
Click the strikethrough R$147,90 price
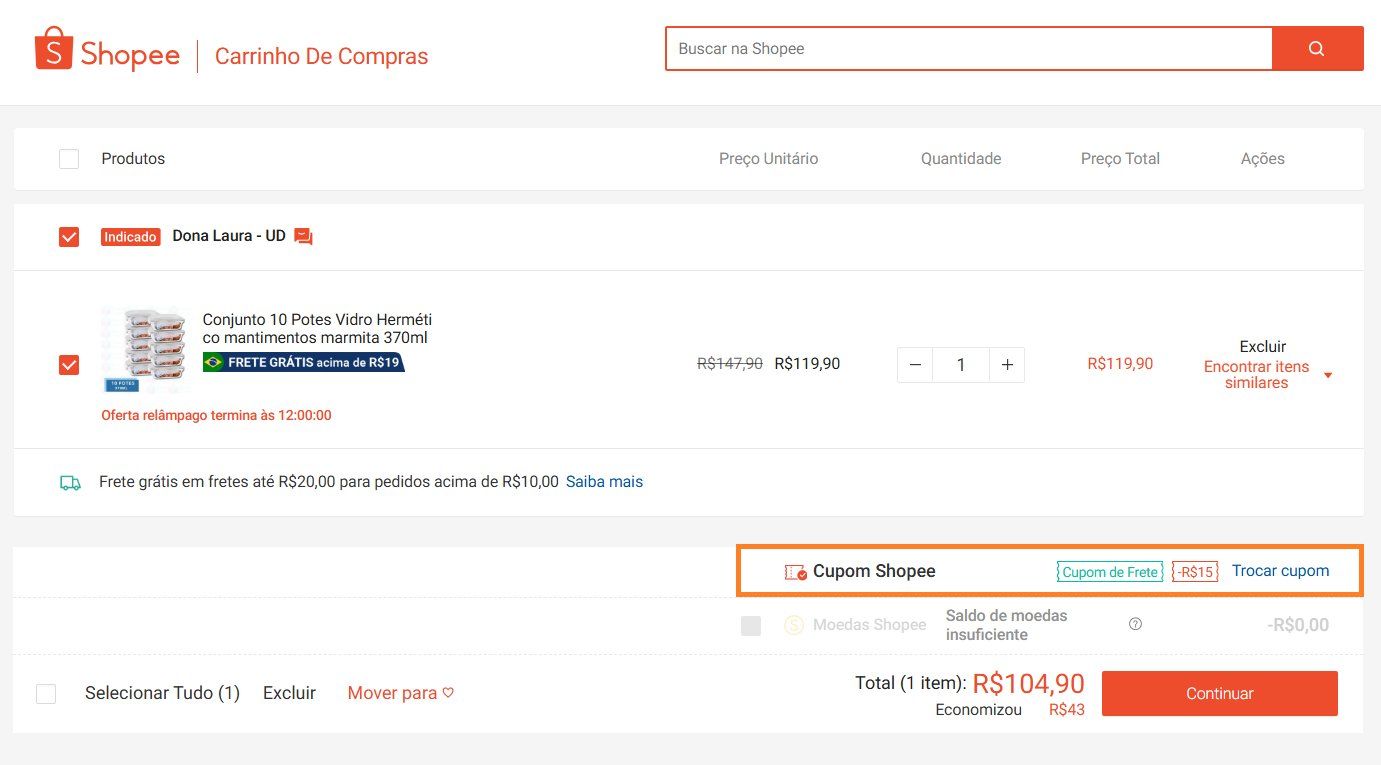point(730,364)
